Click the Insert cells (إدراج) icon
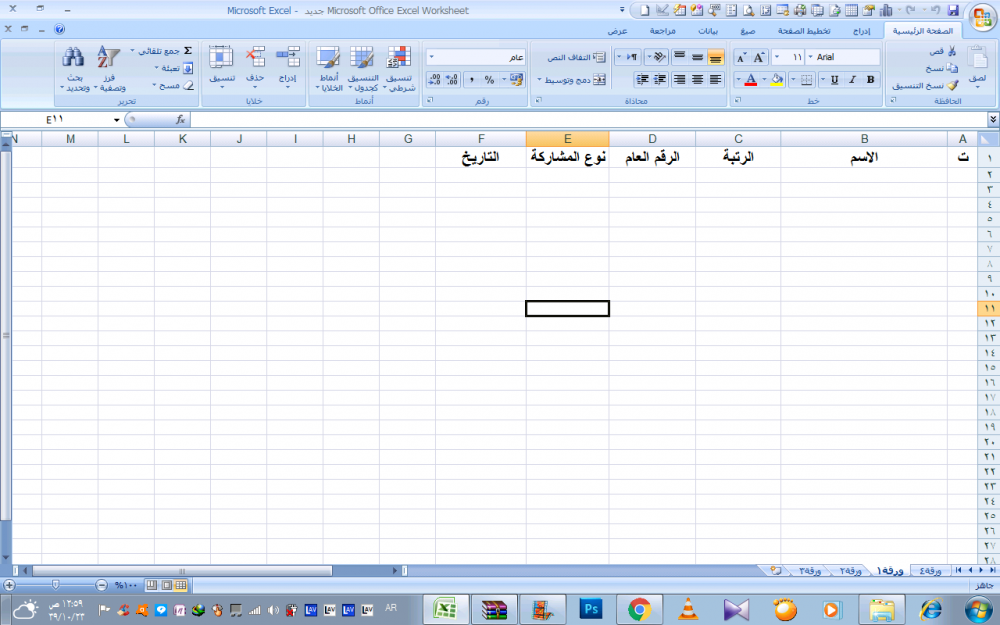Screen dimensions: 1000x625 pos(287,58)
